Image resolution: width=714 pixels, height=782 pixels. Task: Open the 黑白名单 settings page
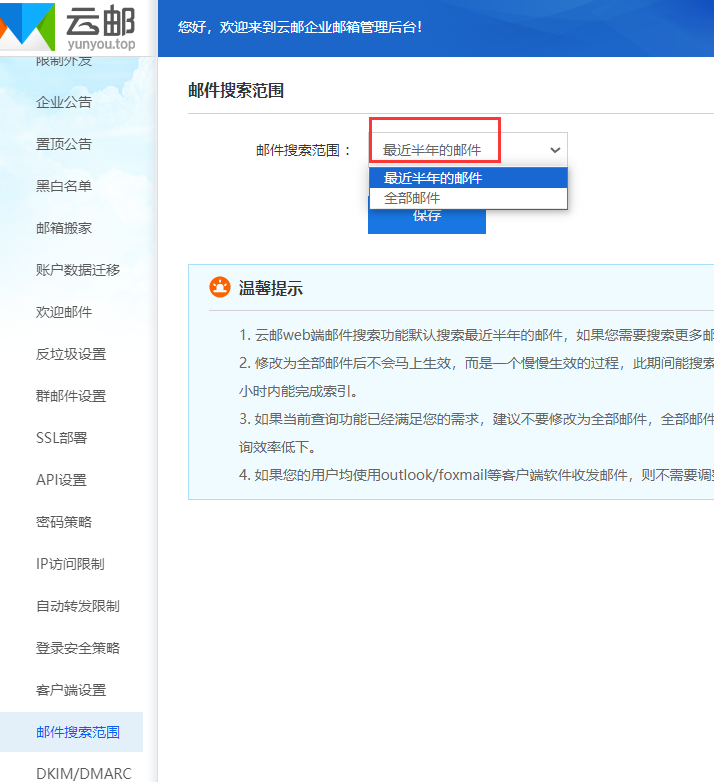(x=64, y=186)
